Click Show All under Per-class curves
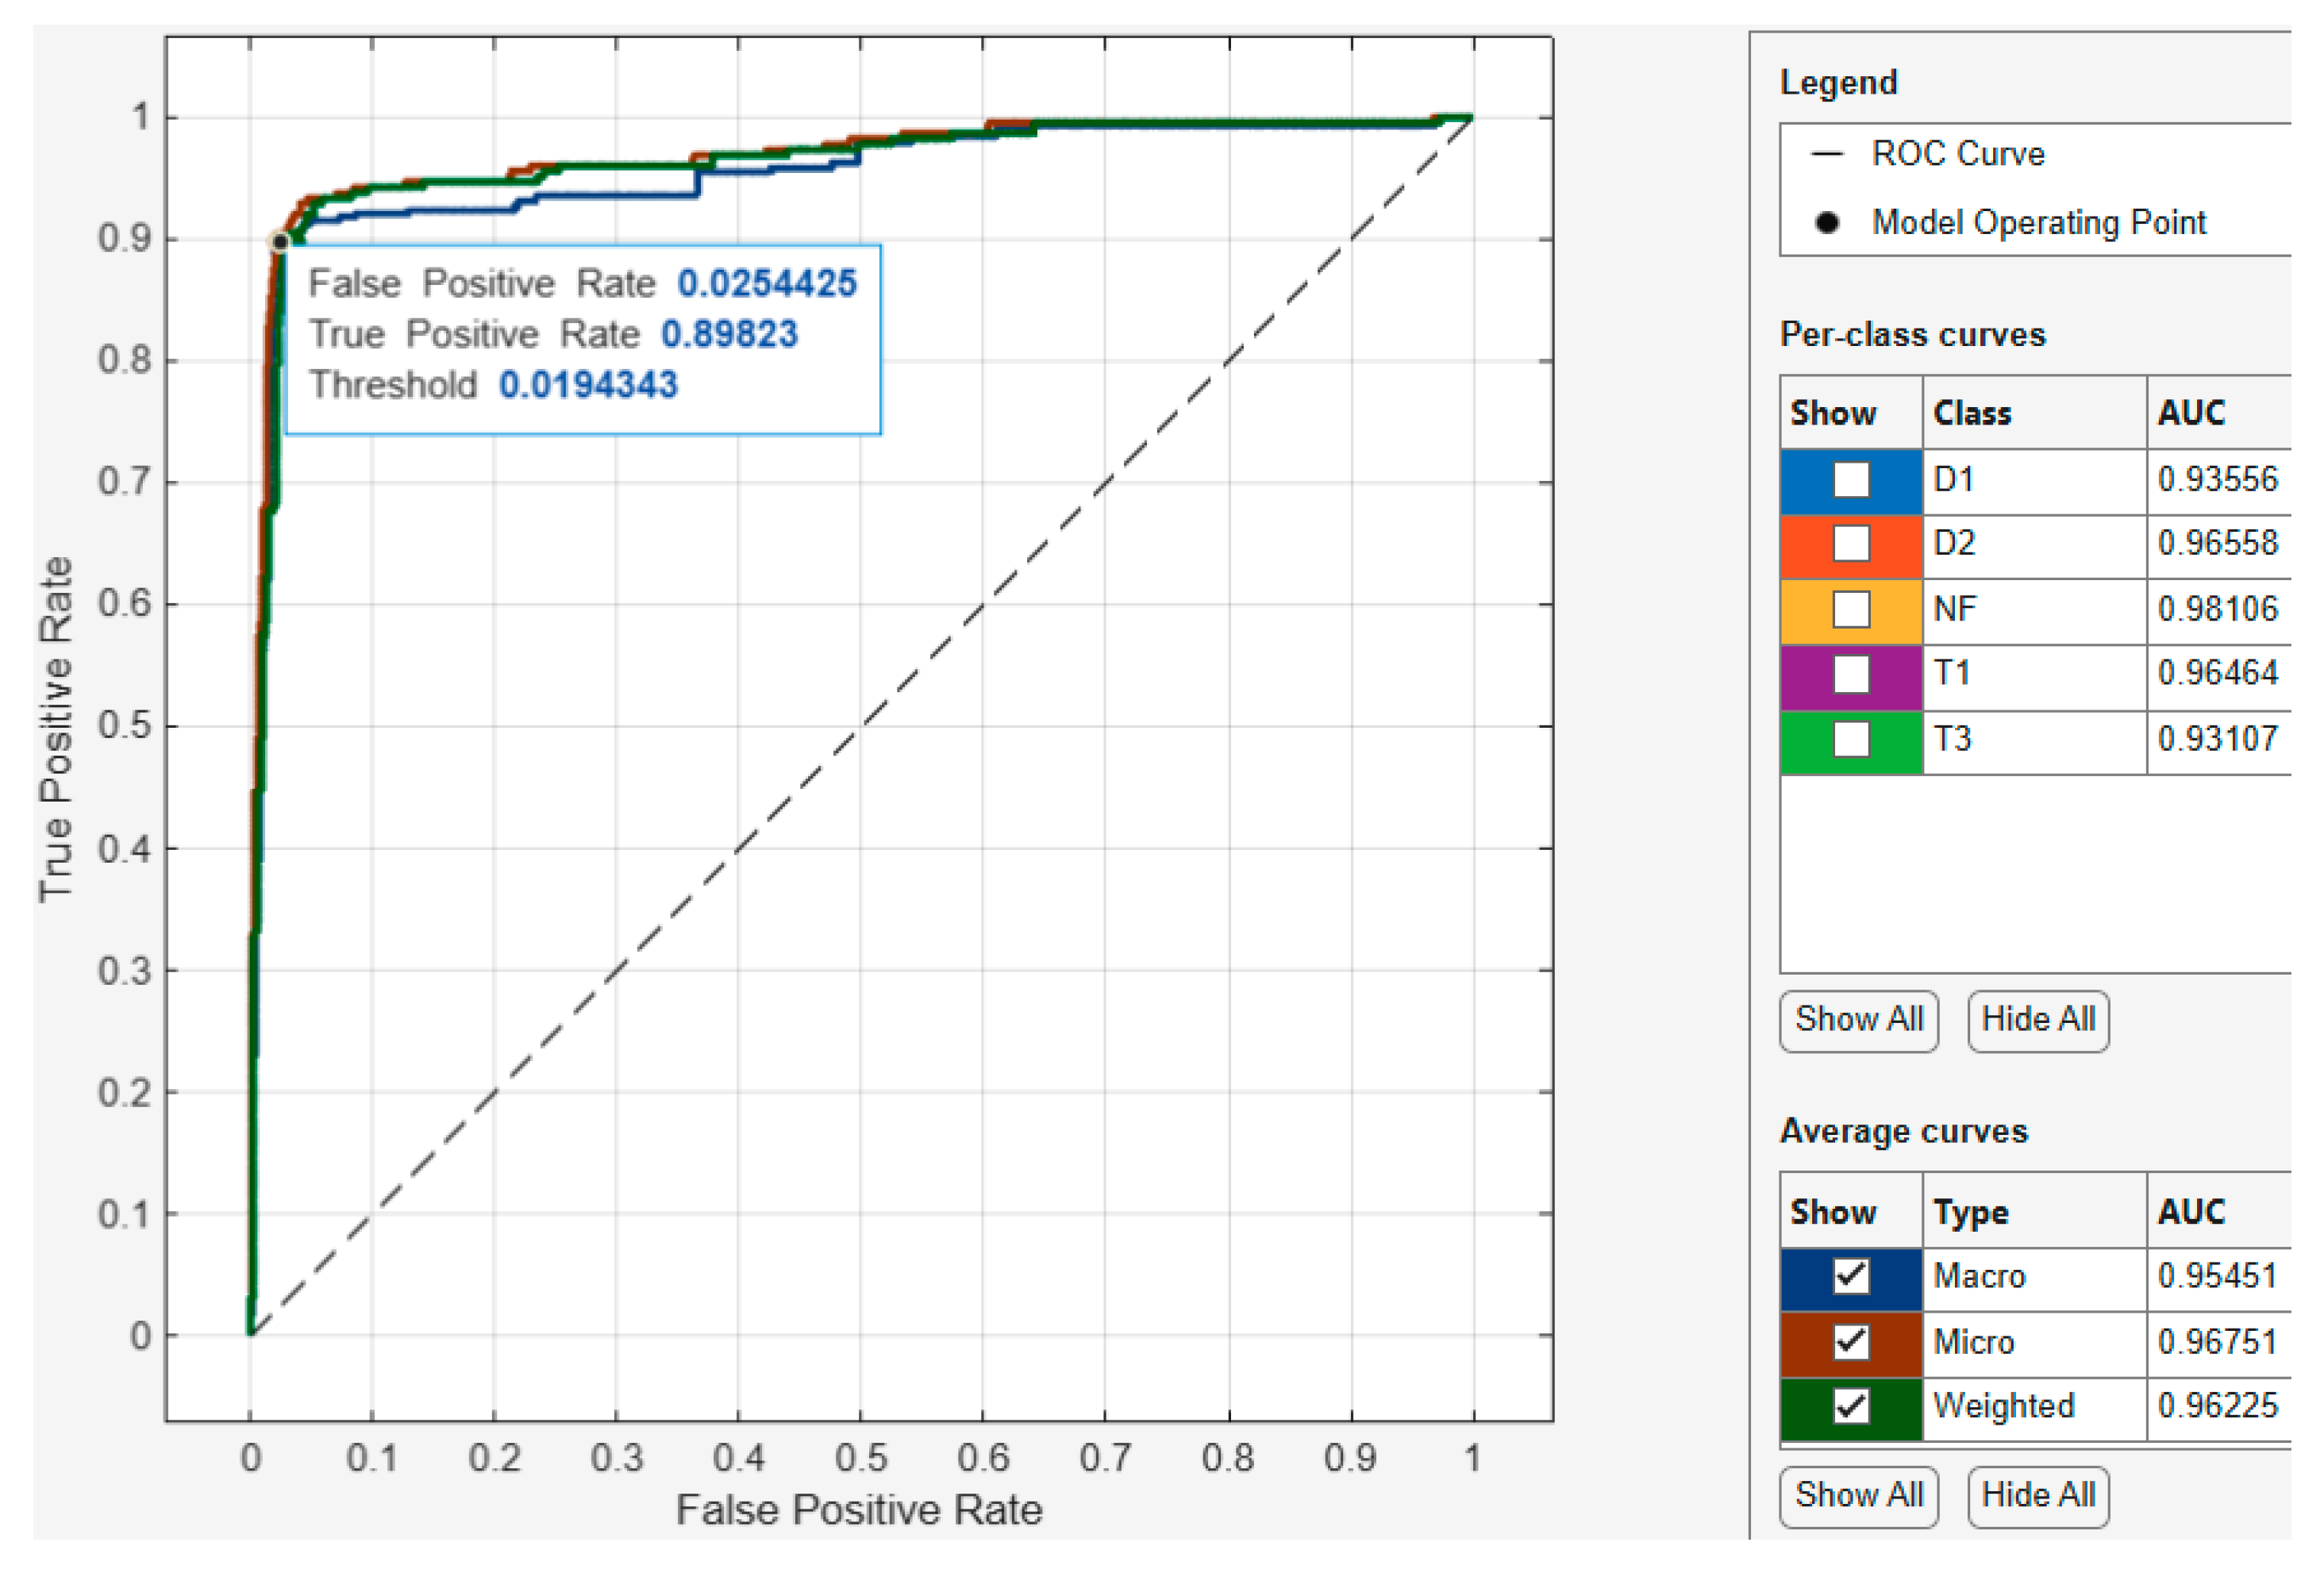This screenshot has width=2324, height=1573. point(1858,1020)
